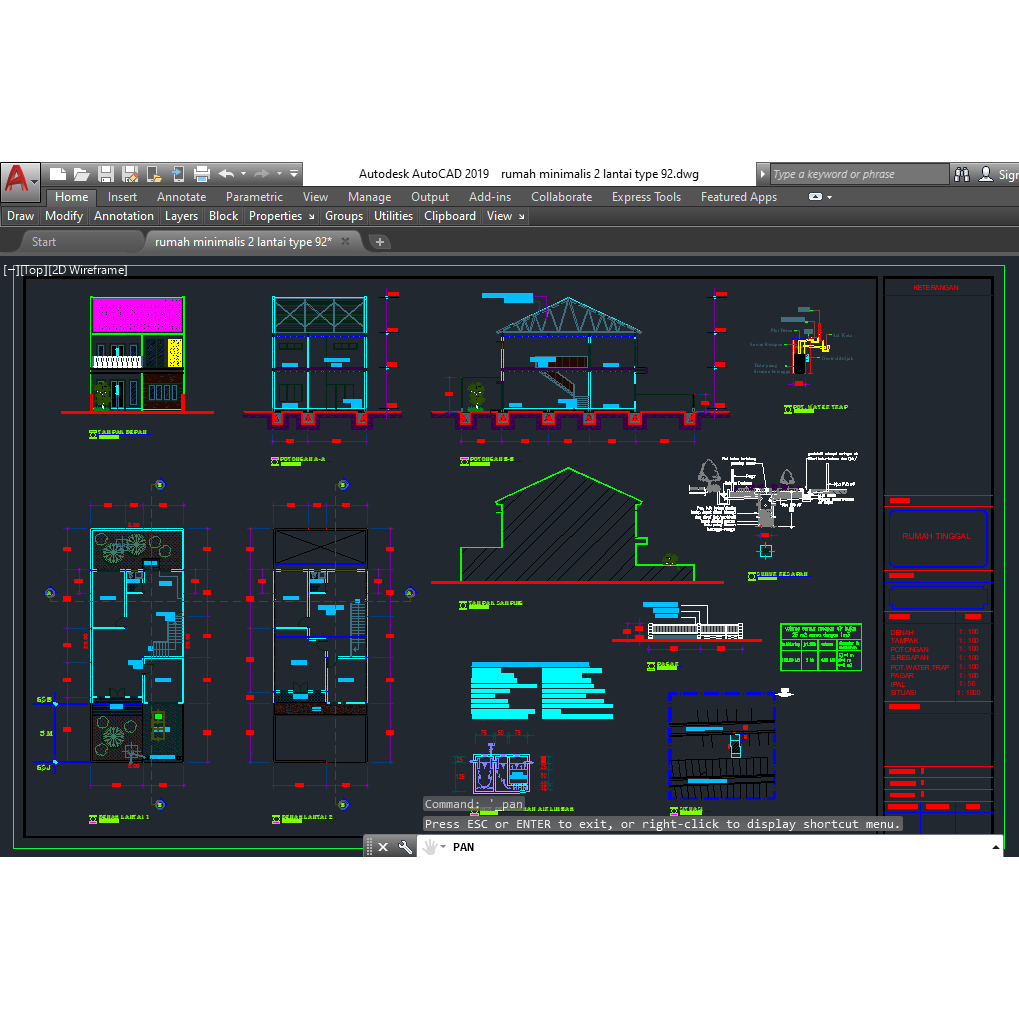Open dropdown arrow beside ribbon minimize button
The image size is (1019, 1019).
830,197
